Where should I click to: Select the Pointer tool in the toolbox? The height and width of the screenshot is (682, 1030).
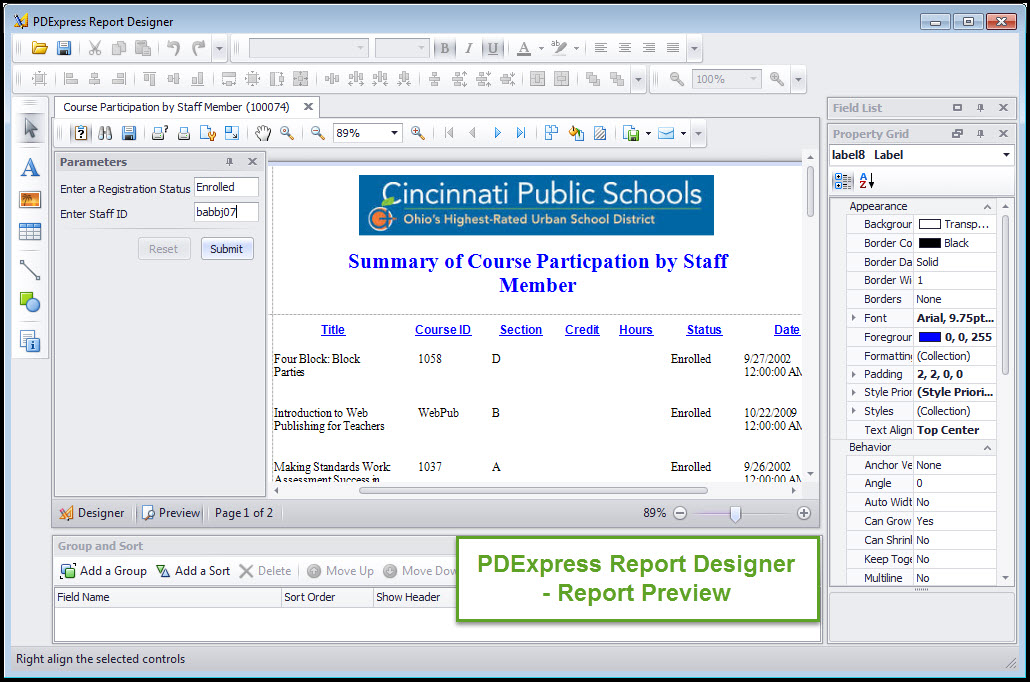(x=30, y=127)
